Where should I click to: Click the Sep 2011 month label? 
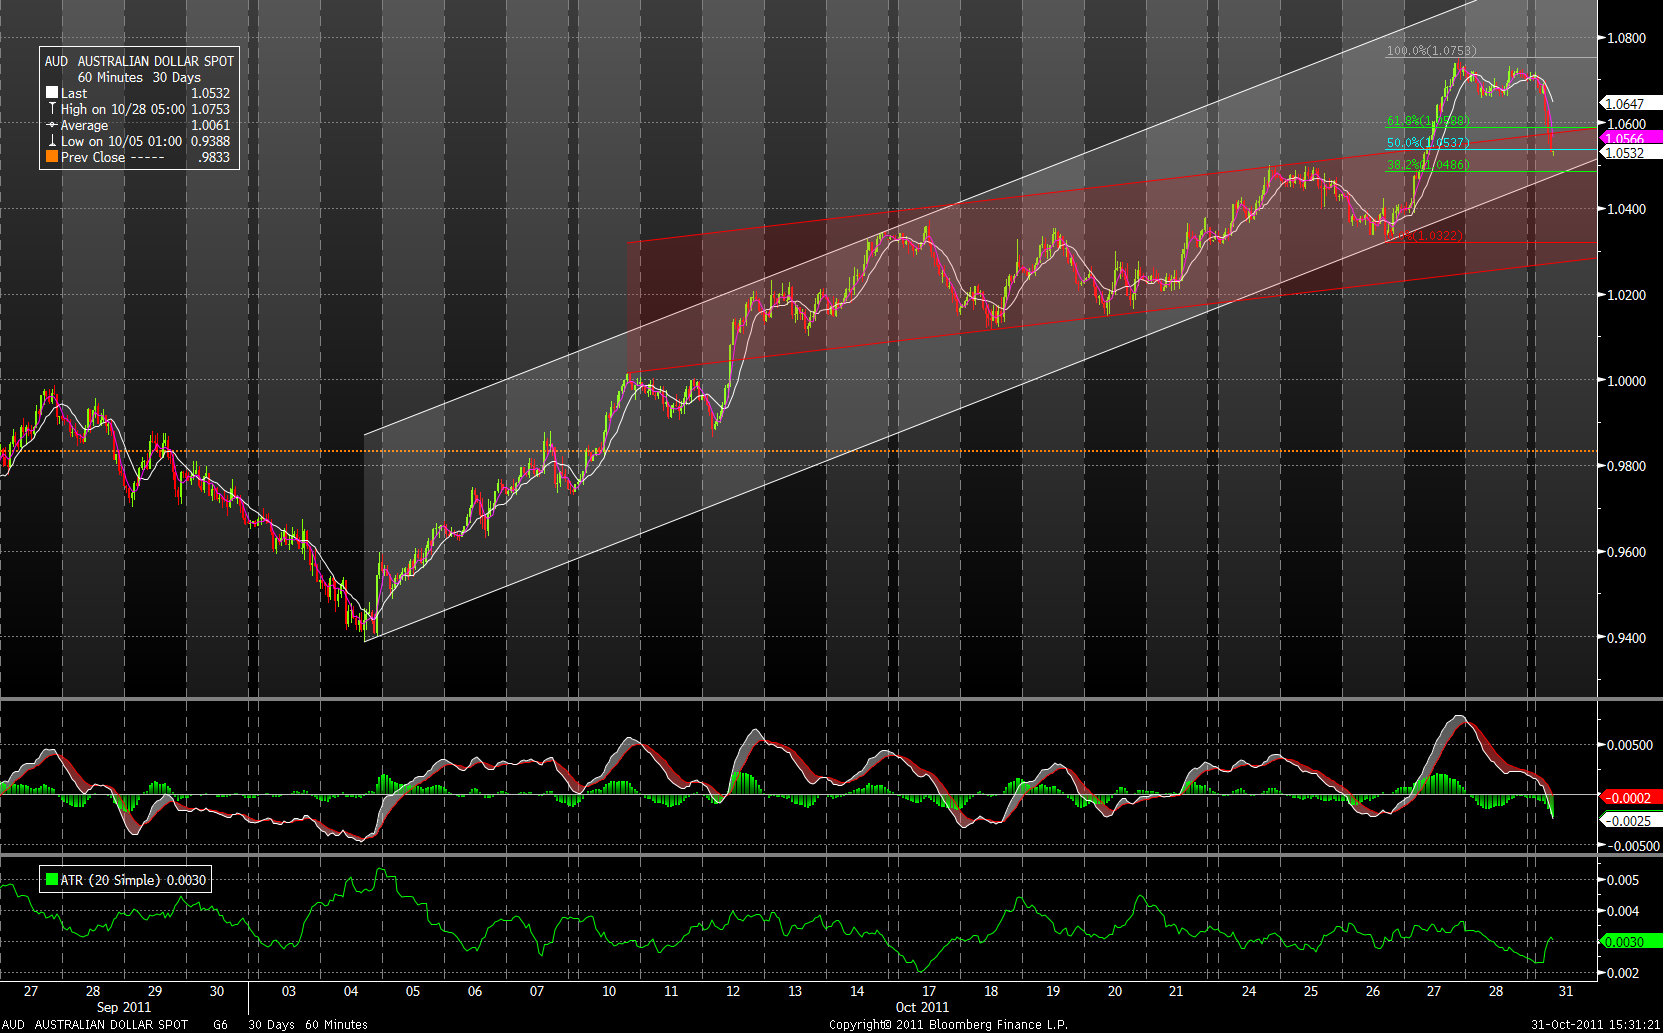coord(124,1007)
